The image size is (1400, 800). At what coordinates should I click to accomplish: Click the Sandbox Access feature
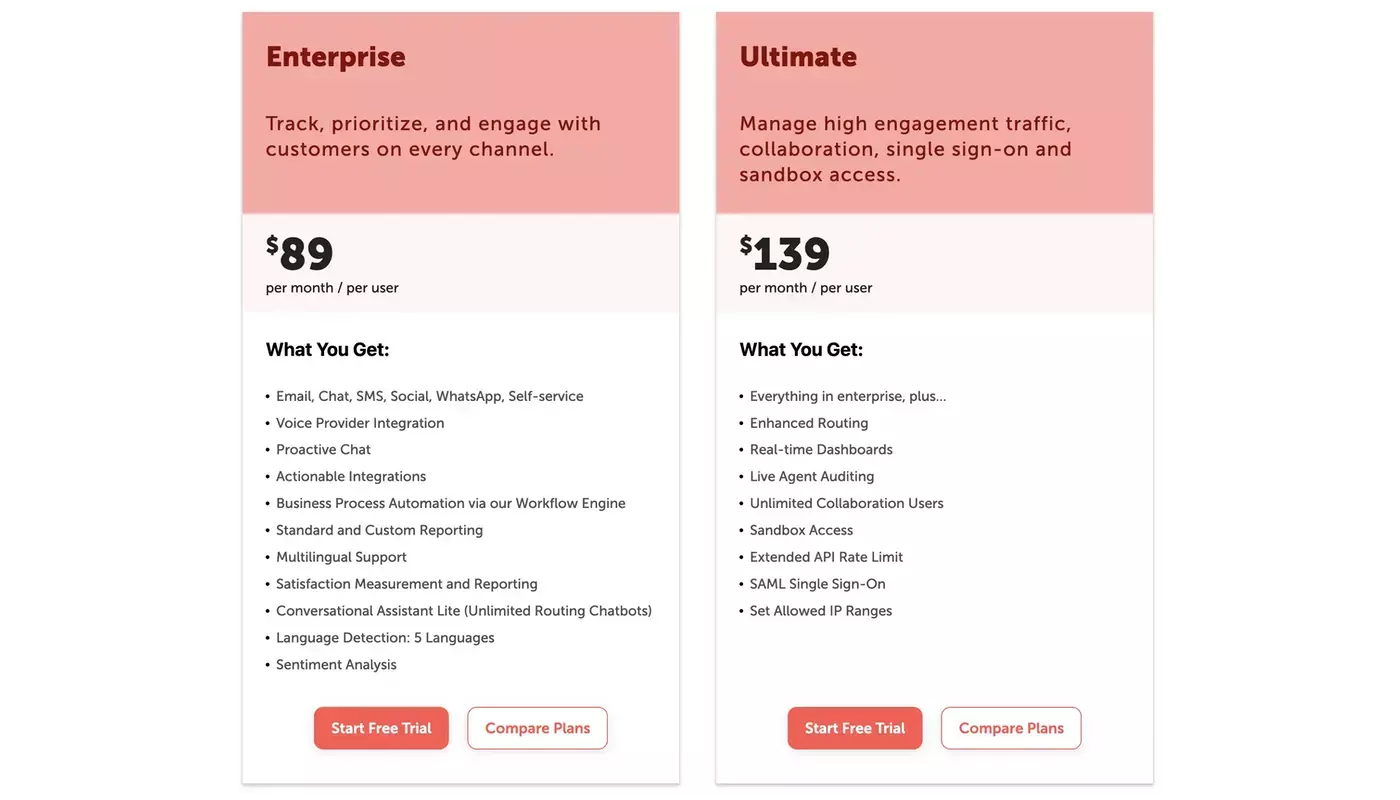(x=801, y=530)
